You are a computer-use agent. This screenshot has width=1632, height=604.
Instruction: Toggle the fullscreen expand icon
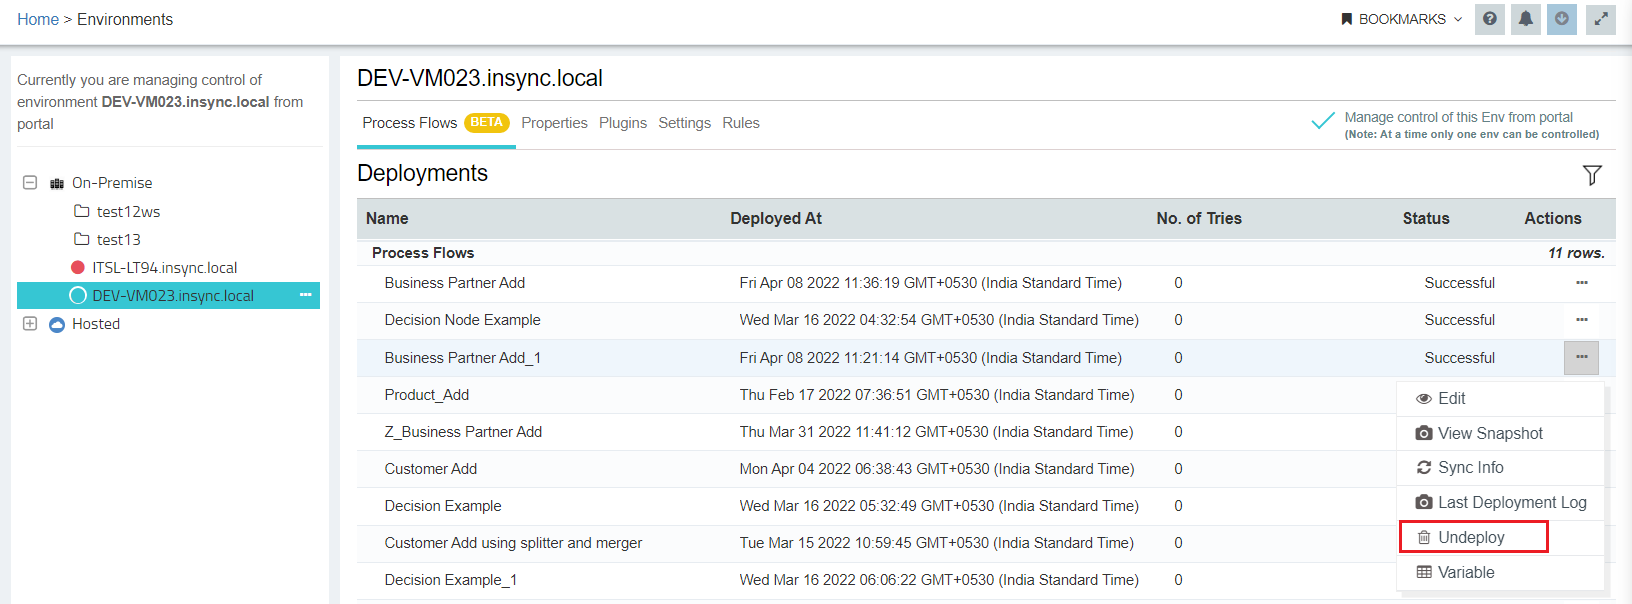coord(1601,19)
